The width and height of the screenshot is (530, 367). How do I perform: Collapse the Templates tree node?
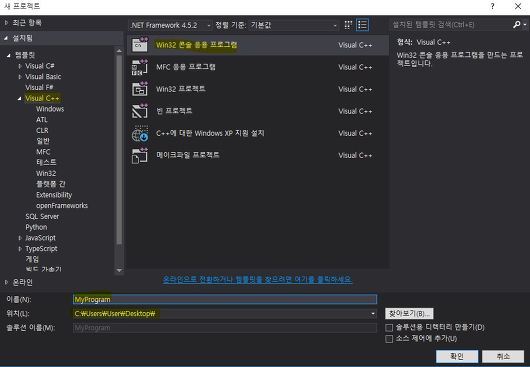click(x=9, y=55)
